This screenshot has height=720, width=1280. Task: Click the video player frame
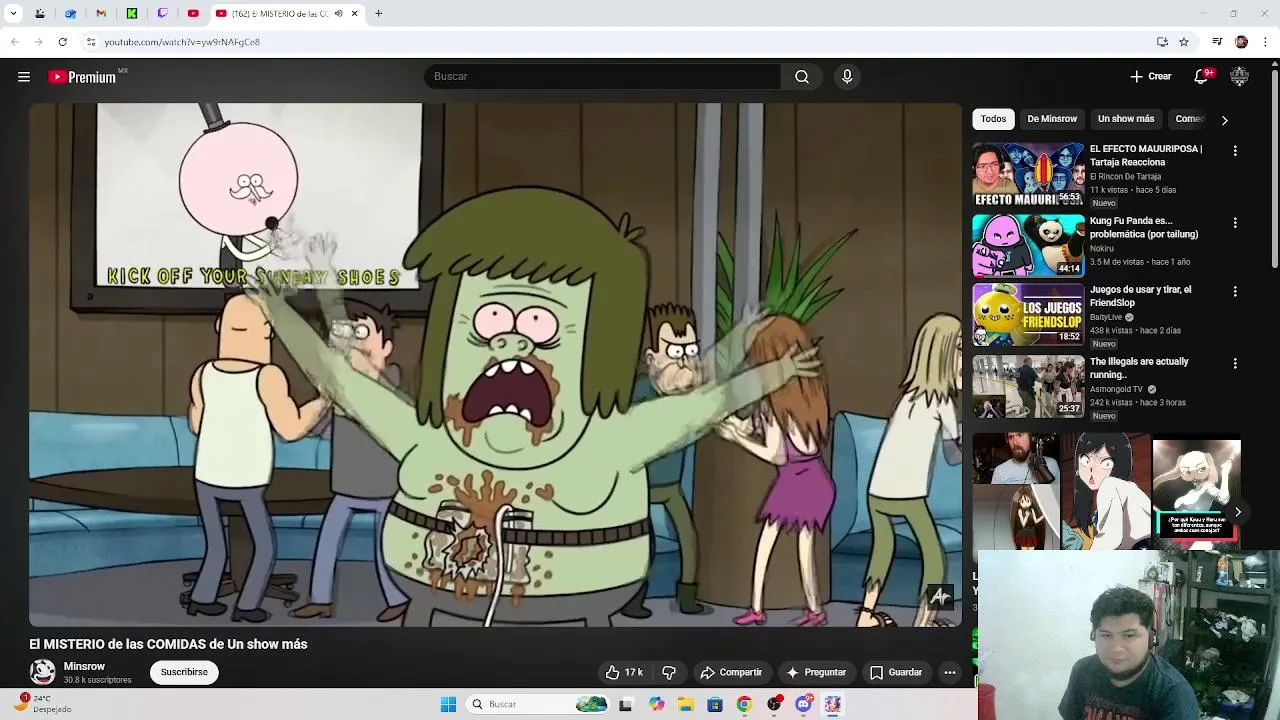[x=495, y=365]
